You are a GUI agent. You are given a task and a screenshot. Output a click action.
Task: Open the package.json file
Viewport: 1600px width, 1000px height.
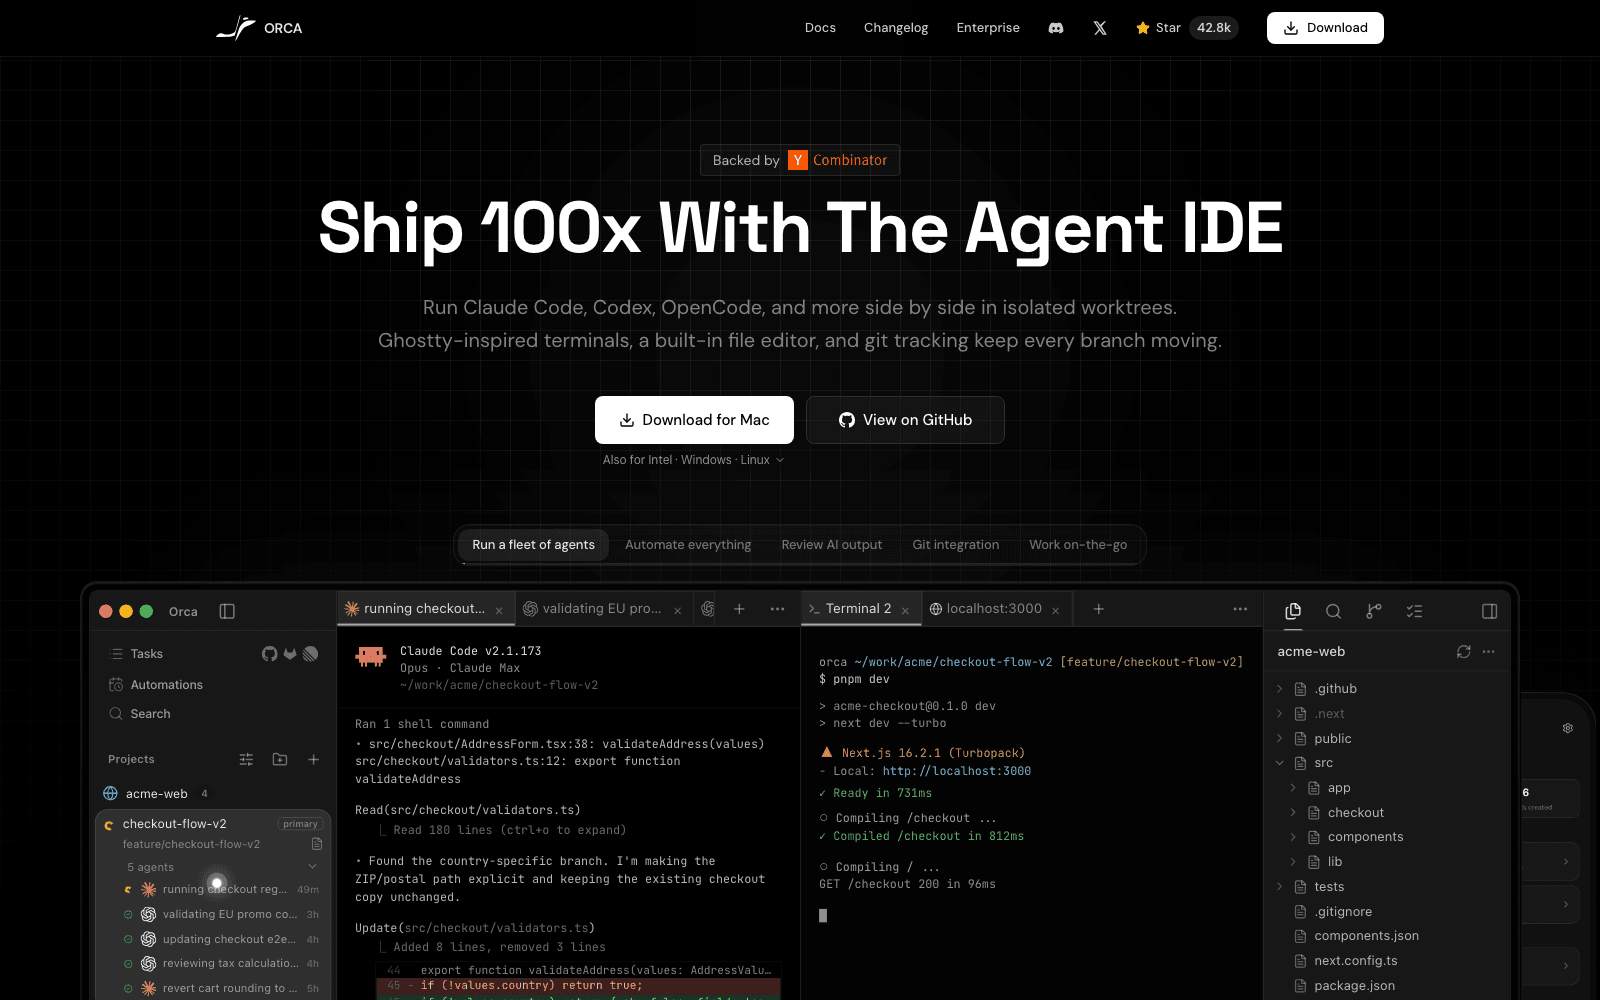1344,986
